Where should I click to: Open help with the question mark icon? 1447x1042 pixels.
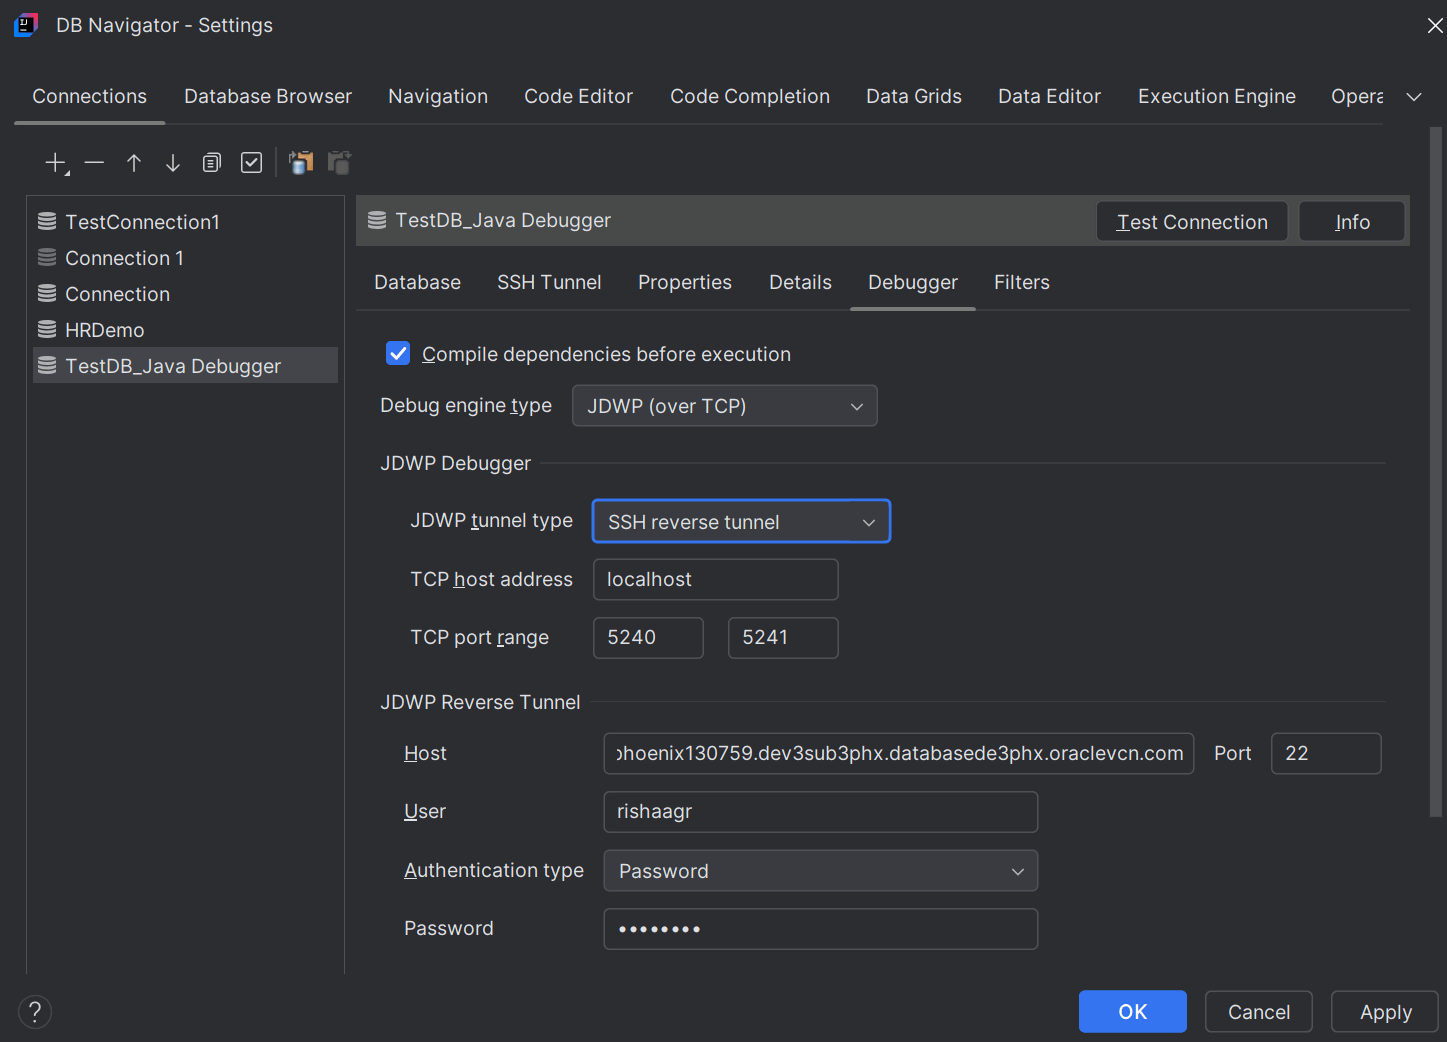(x=35, y=1011)
